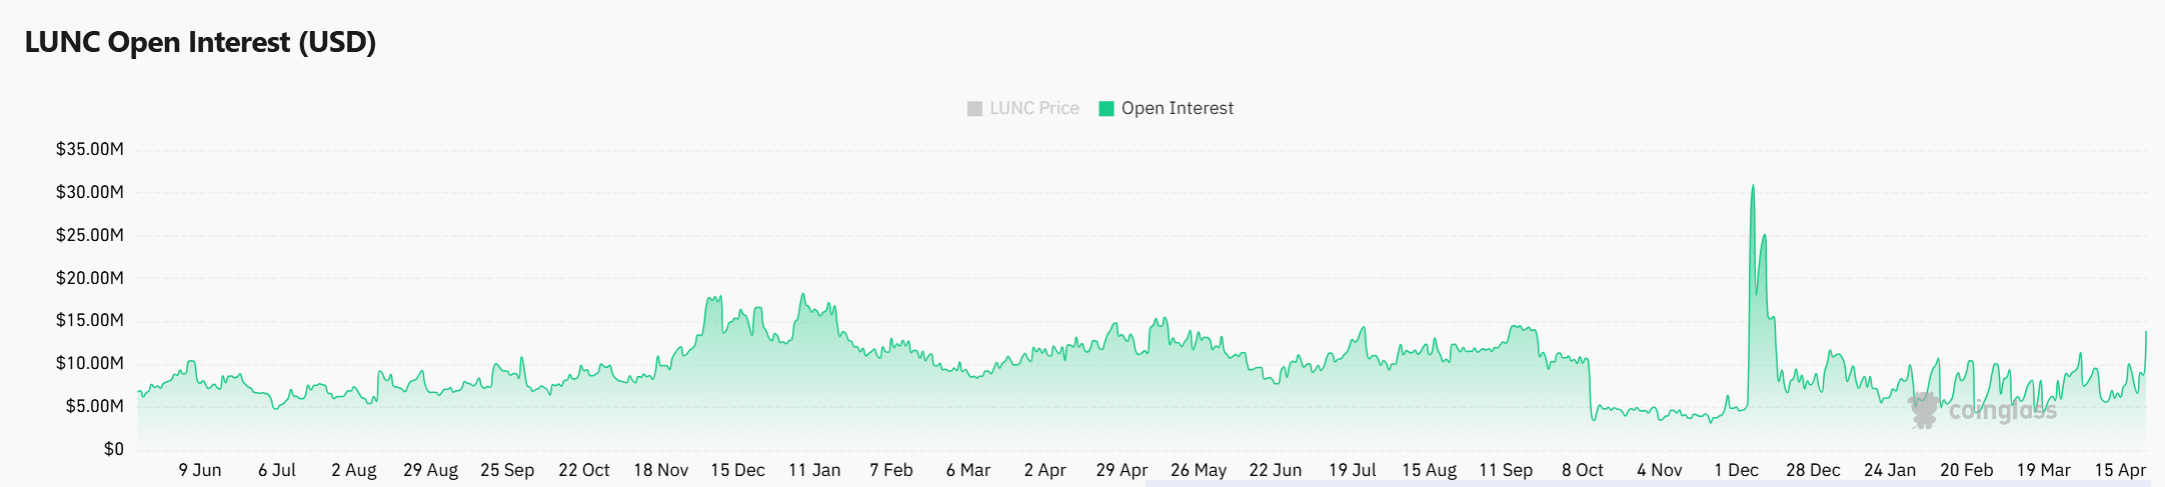Click the $0 y-axis label
The width and height of the screenshot is (2165, 487).
114,449
